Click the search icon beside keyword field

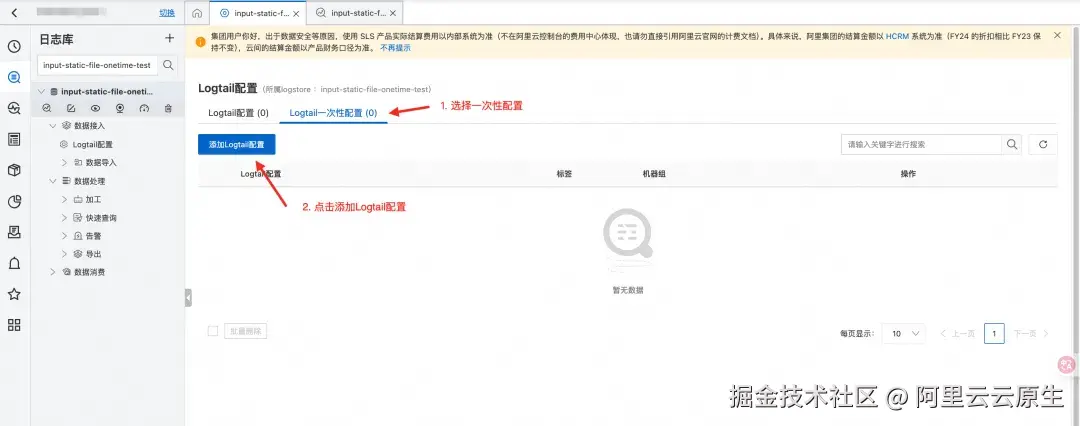1012,144
